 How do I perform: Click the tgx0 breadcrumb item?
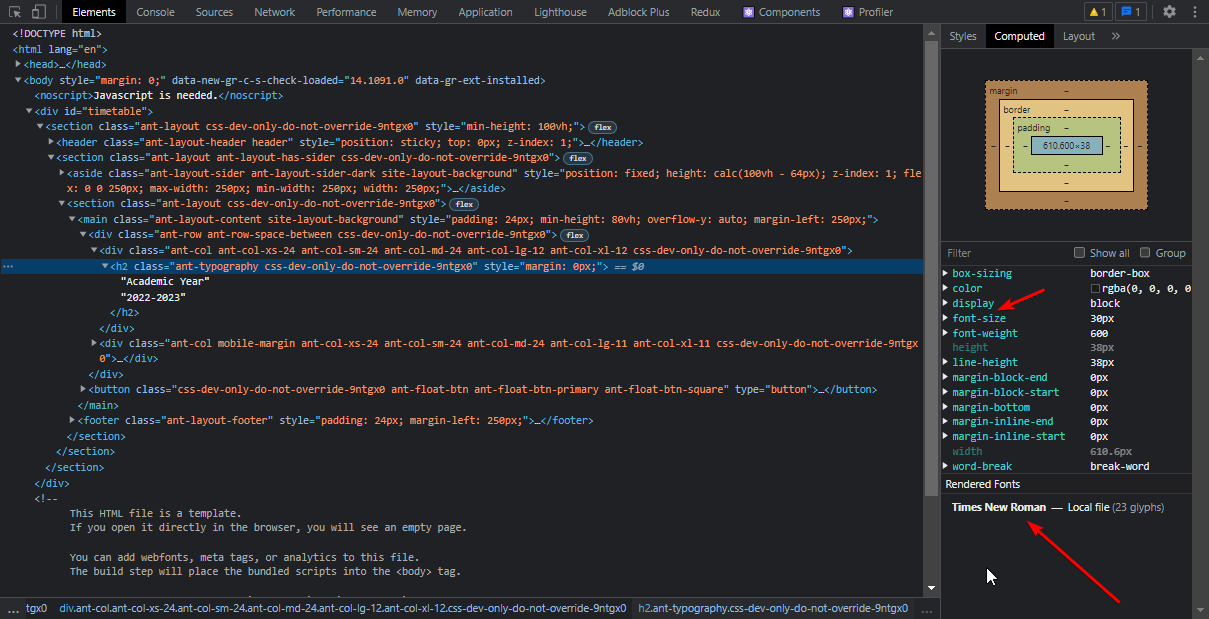[36, 608]
